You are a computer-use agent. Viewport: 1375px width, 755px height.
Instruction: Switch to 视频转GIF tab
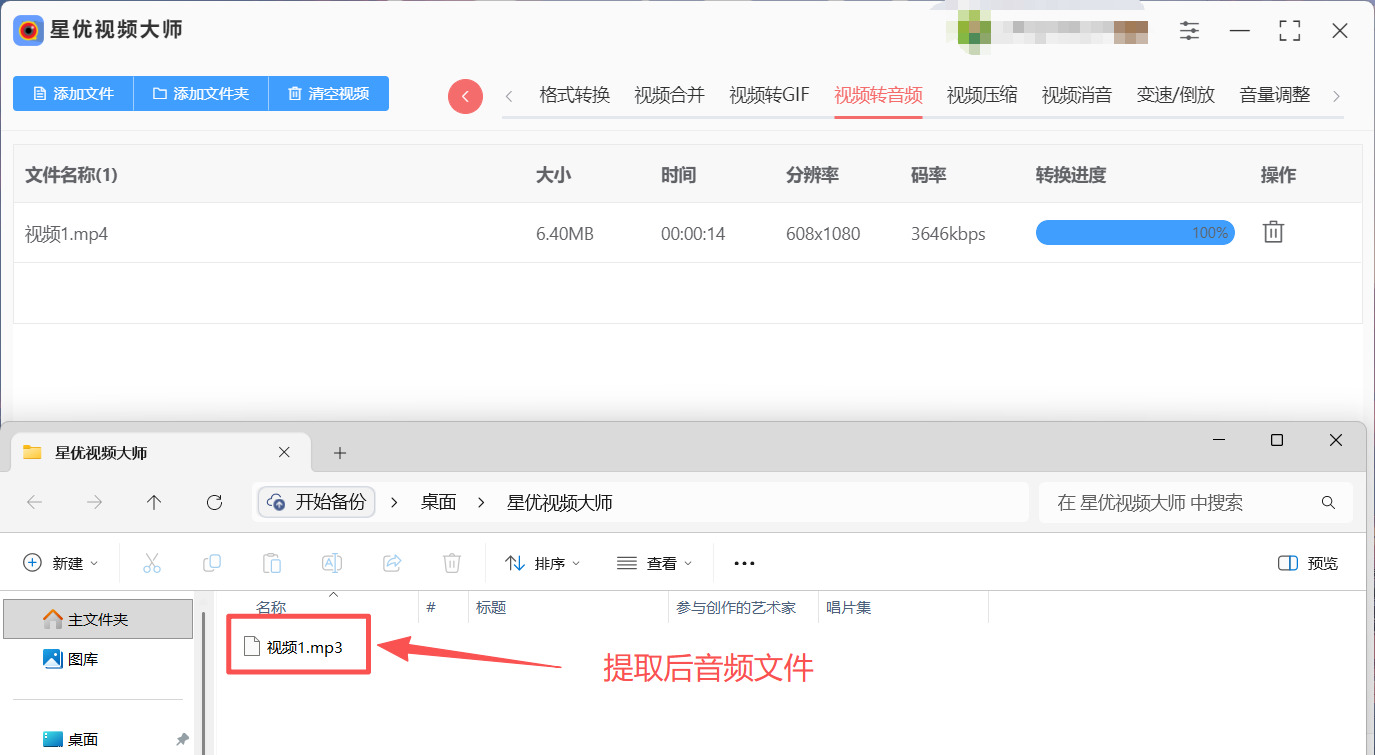(x=770, y=95)
